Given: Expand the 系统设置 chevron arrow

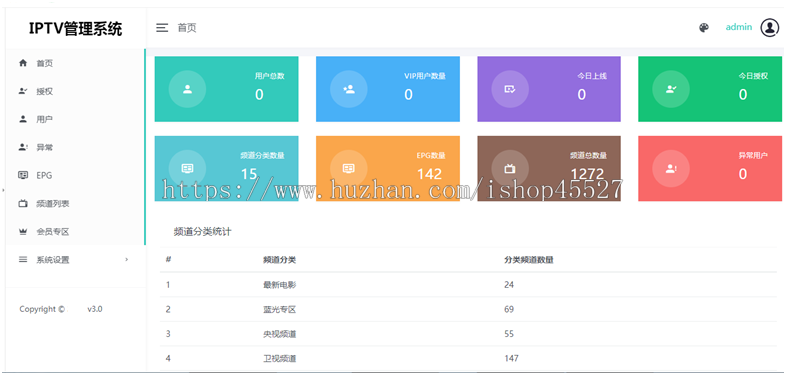Looking at the screenshot, I should [x=126, y=259].
